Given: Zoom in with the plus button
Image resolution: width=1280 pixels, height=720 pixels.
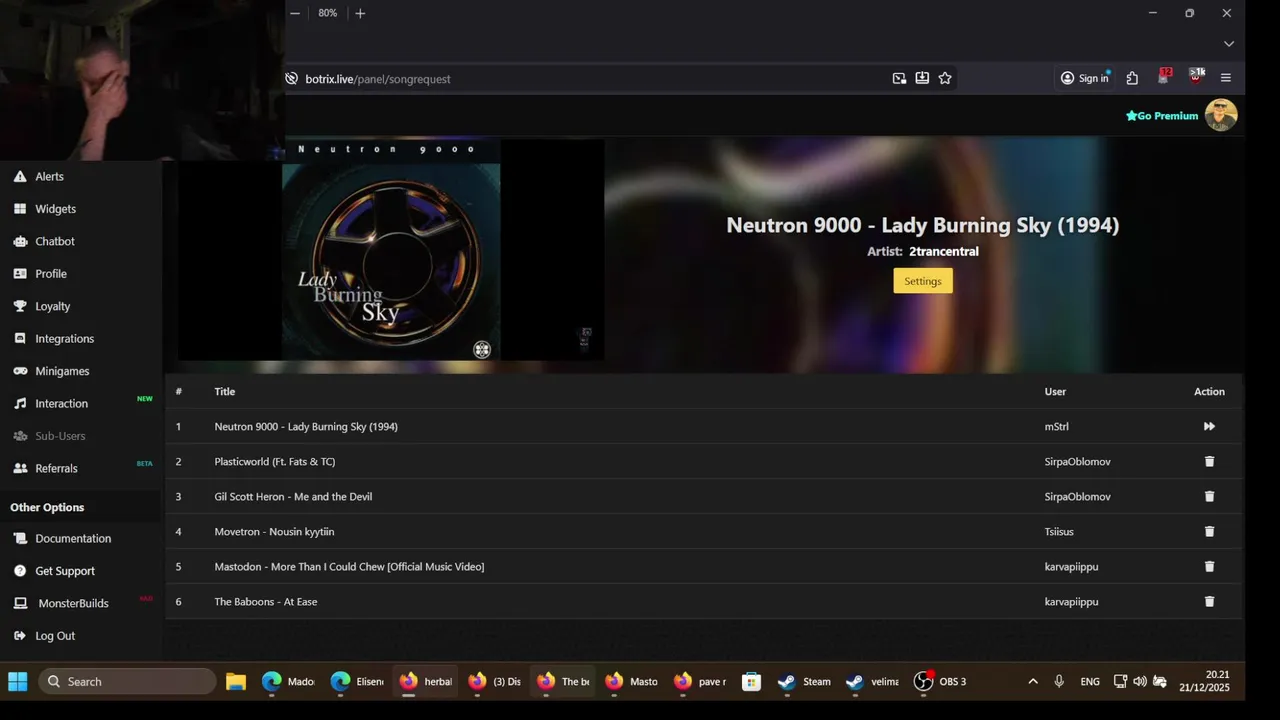Looking at the screenshot, I should click(360, 13).
